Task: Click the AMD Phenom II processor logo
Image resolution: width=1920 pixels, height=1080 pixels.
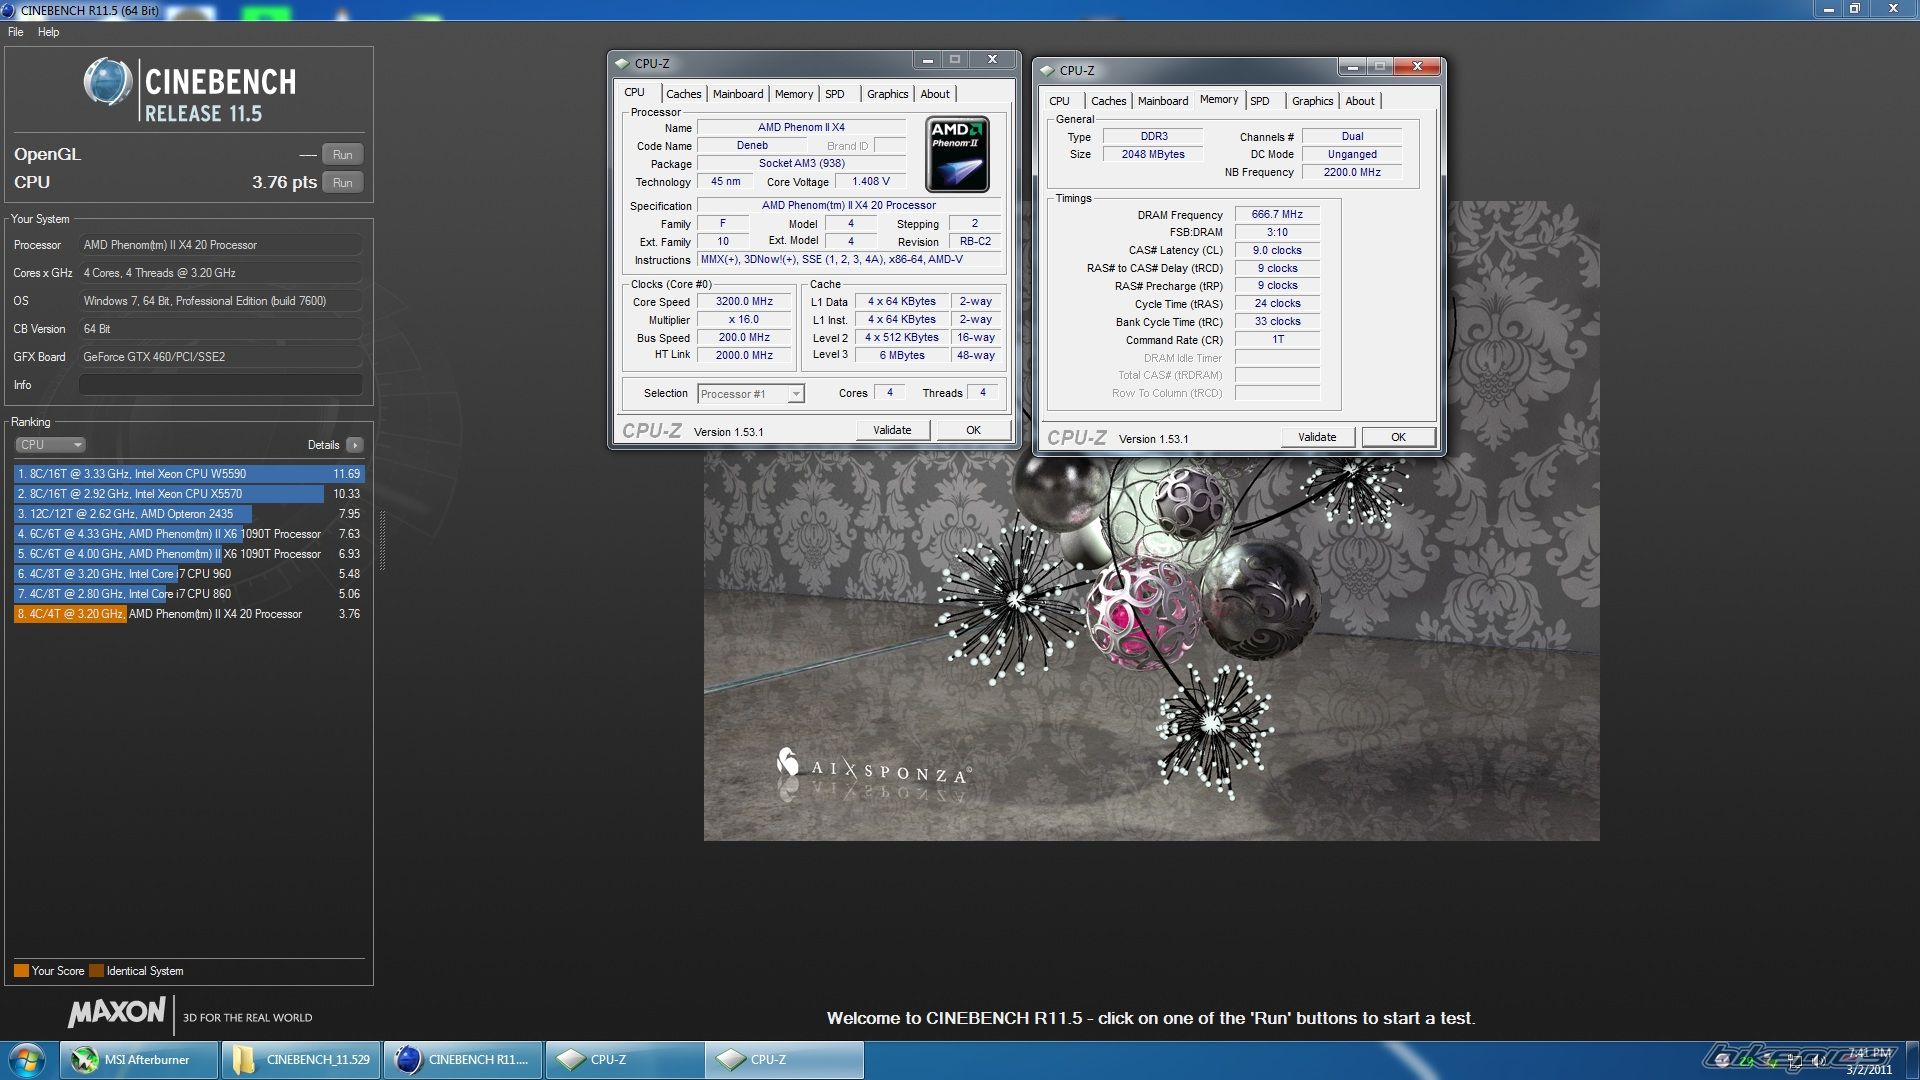Action: tap(957, 154)
